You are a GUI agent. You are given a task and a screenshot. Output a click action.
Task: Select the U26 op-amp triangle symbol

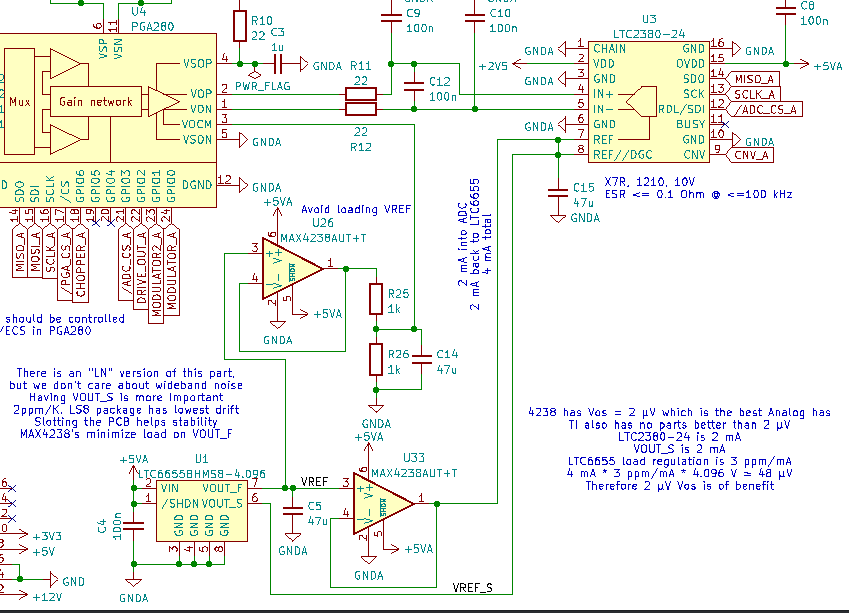click(x=292, y=269)
